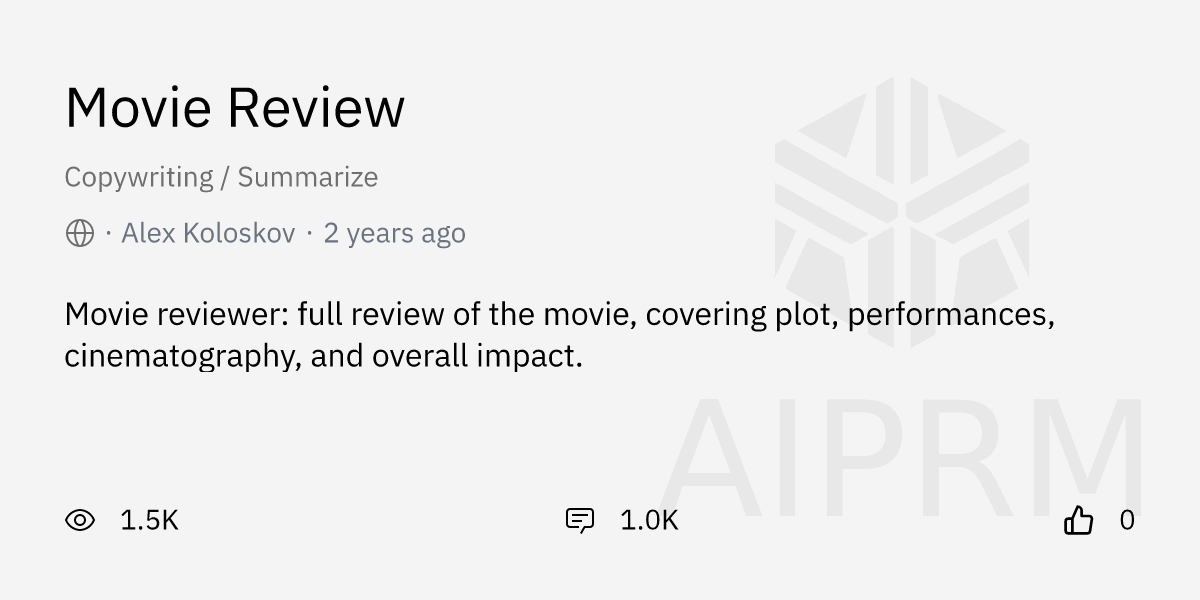This screenshot has height=600, width=1200.
Task: Select the Summarize activity label
Action: click(x=308, y=177)
